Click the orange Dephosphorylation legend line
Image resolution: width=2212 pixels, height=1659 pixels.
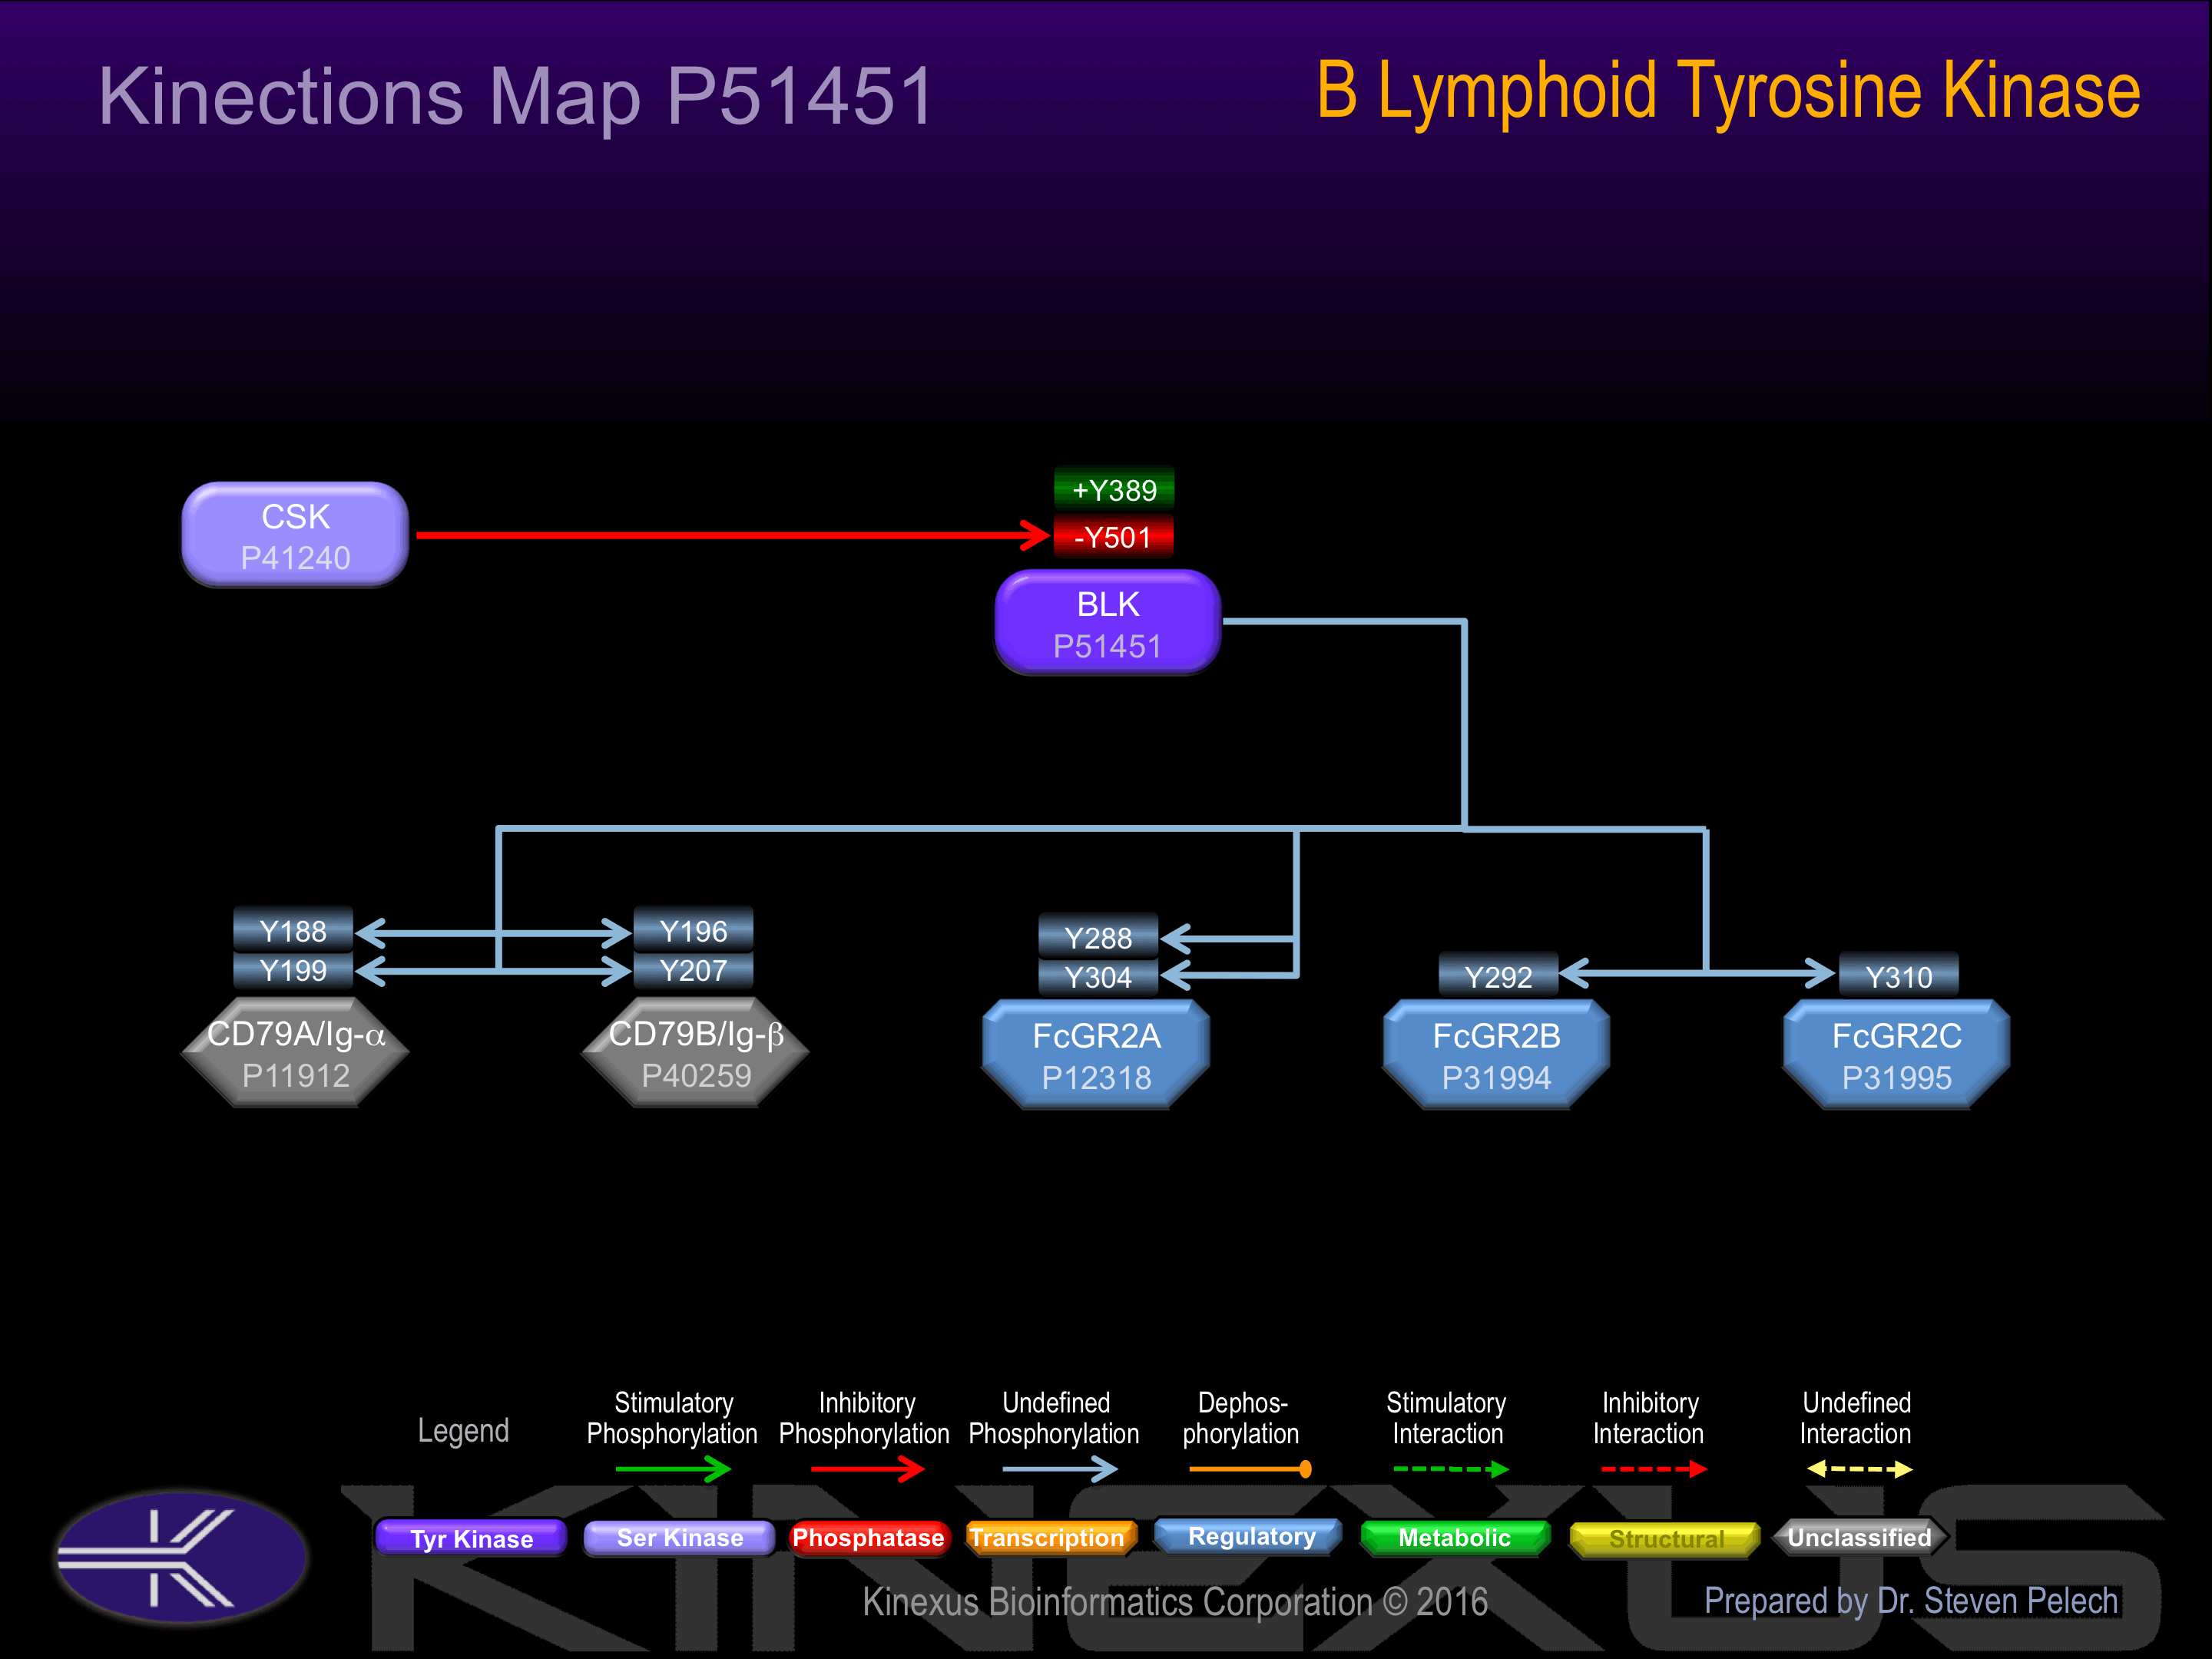click(x=1250, y=1469)
